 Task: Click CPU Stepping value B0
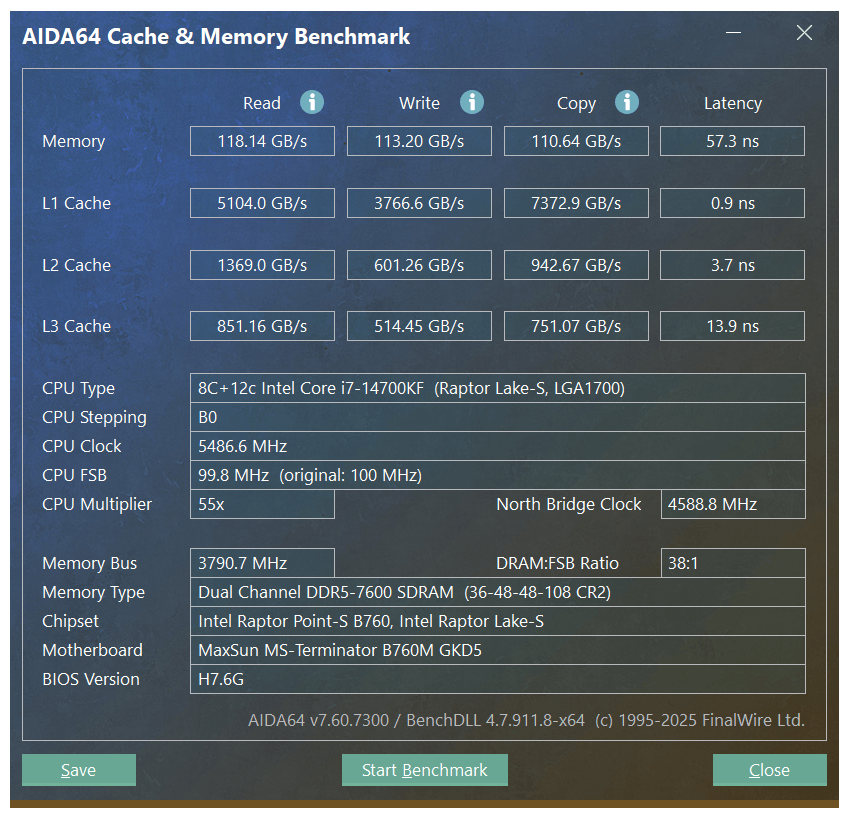pos(498,417)
